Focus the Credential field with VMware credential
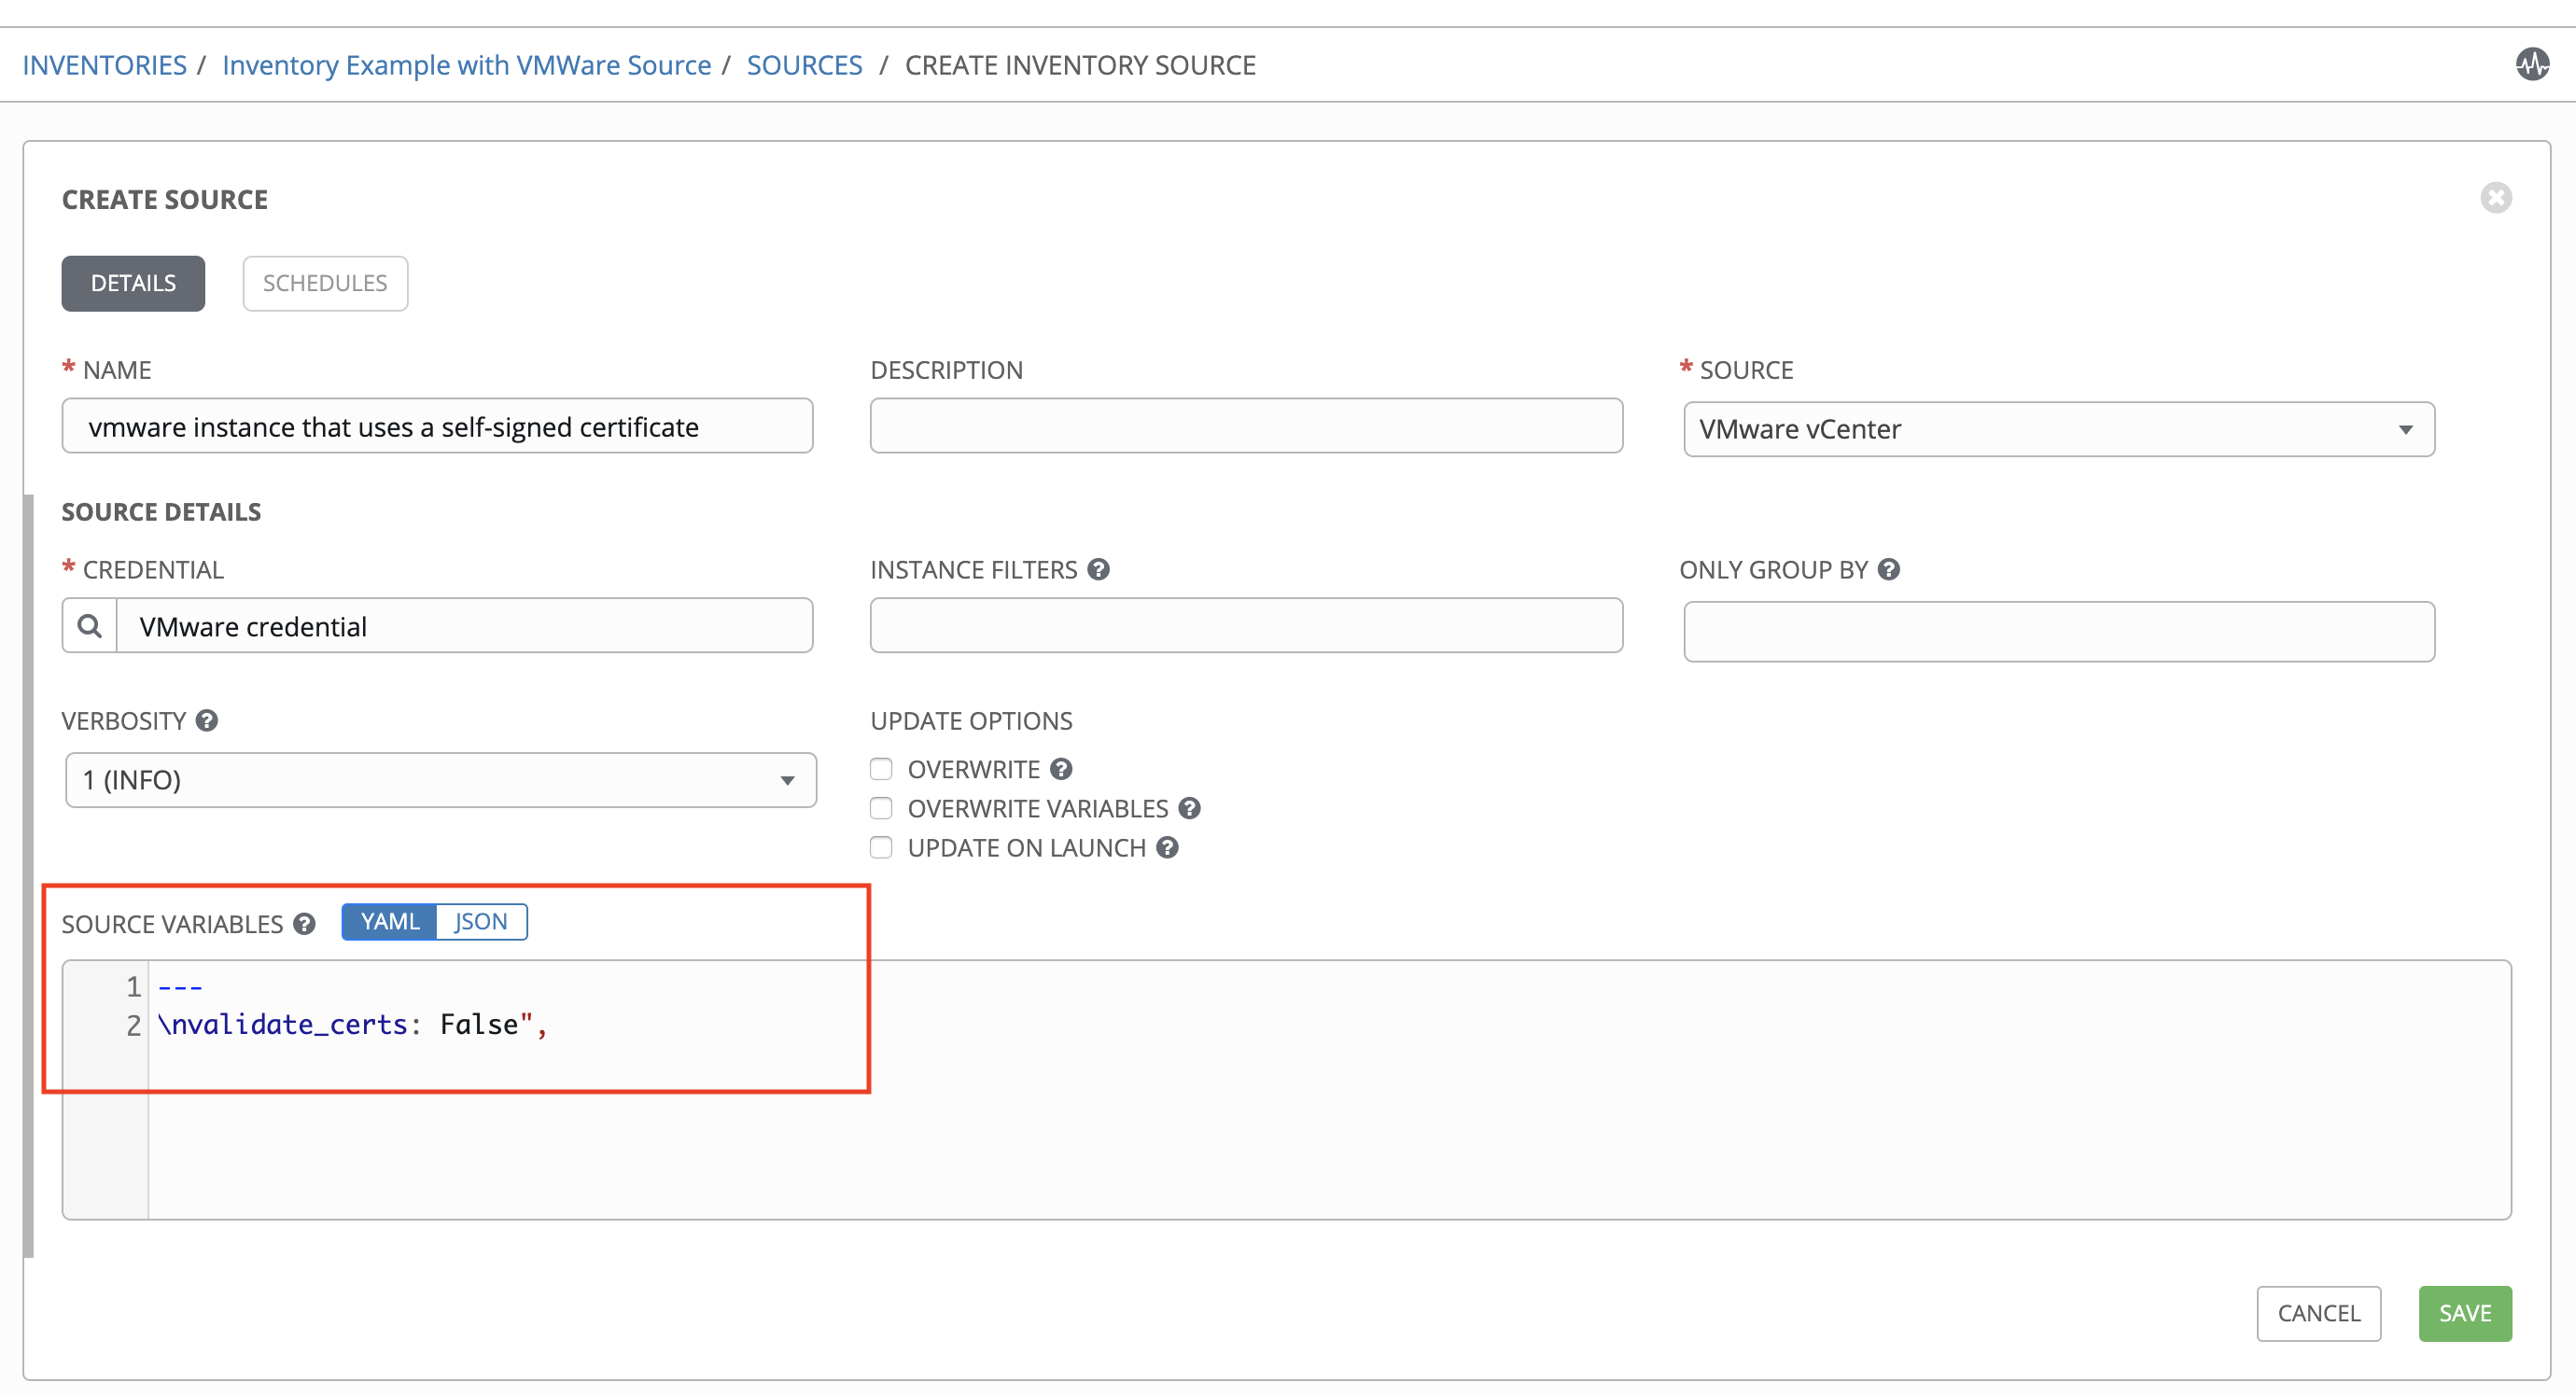This screenshot has height=1396, width=2576. point(465,626)
